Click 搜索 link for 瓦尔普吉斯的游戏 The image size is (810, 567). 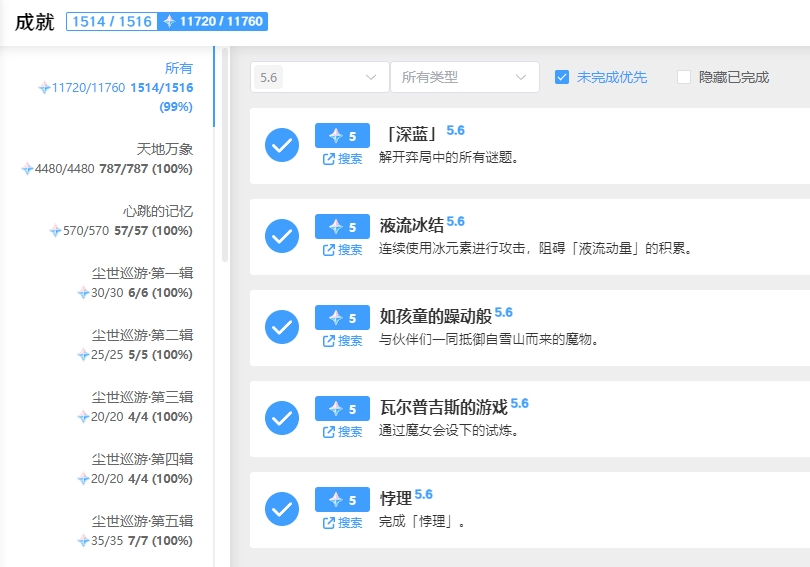point(342,431)
